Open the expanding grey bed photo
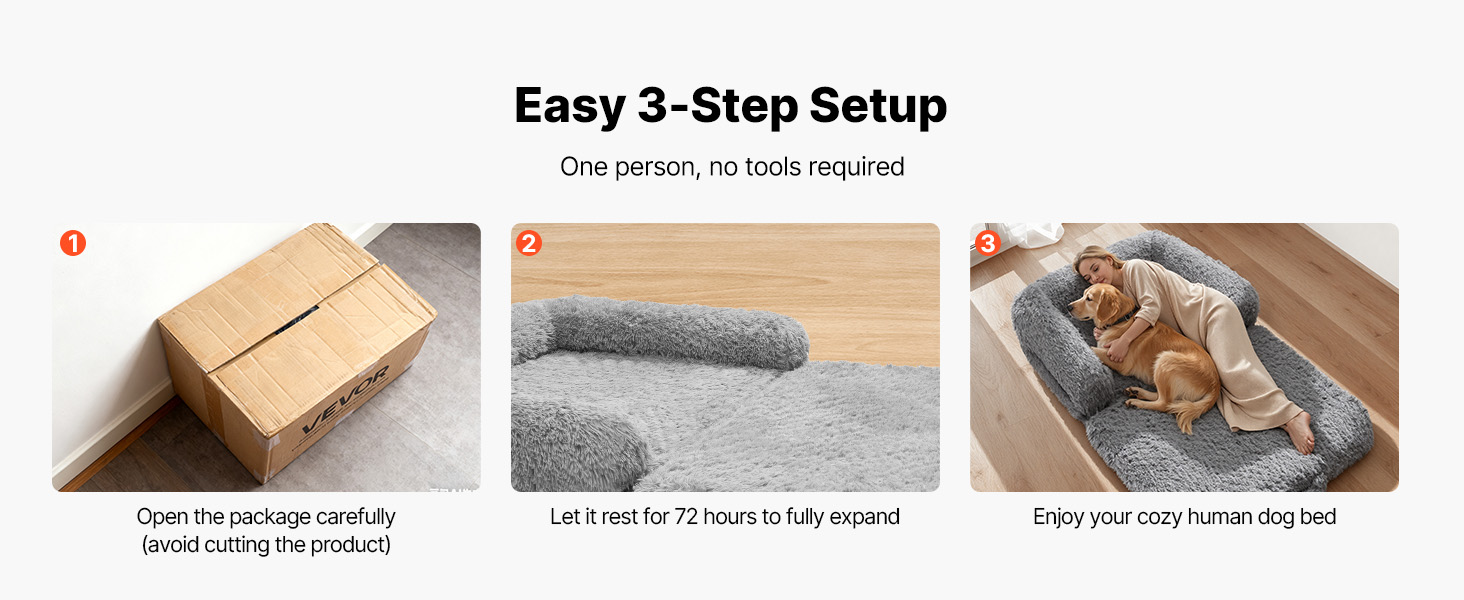1464x600 pixels. click(x=725, y=357)
